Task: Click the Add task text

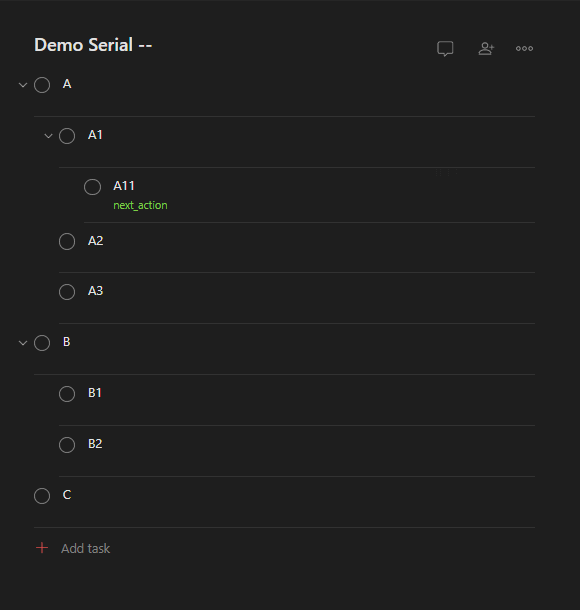Action: tap(86, 548)
